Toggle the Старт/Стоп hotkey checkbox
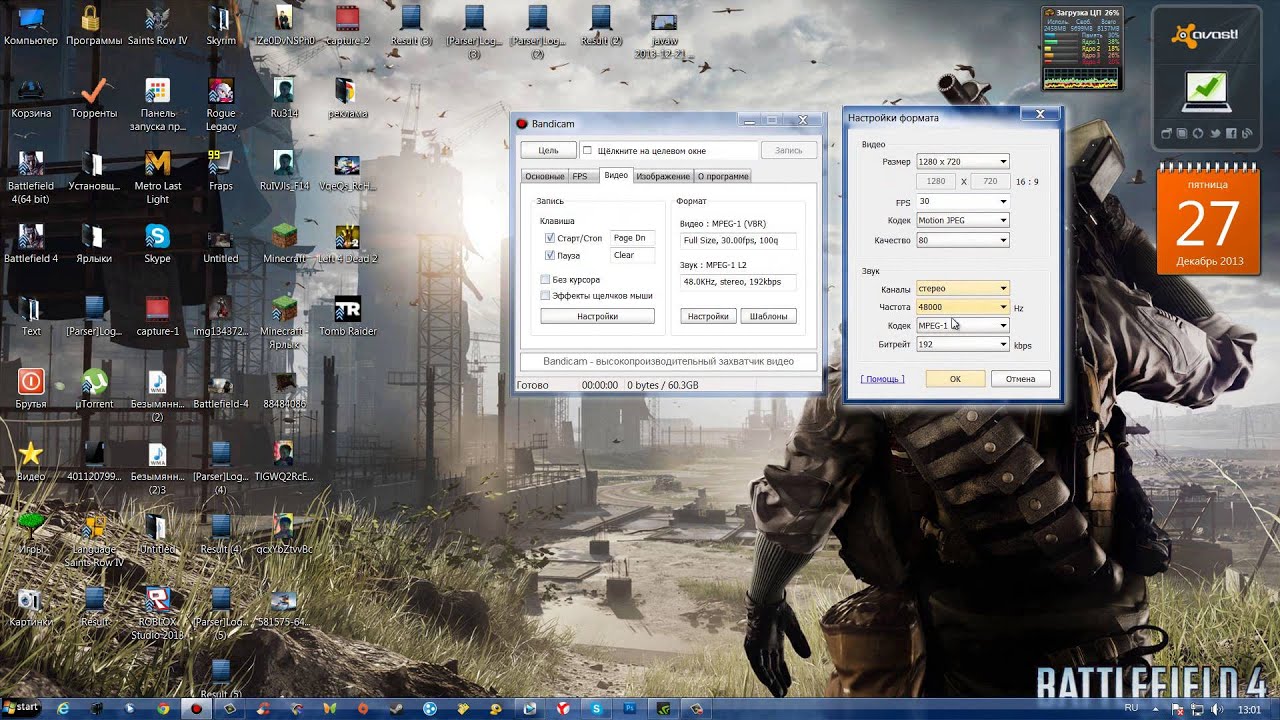Image resolution: width=1280 pixels, height=720 pixels. pyautogui.click(x=550, y=238)
